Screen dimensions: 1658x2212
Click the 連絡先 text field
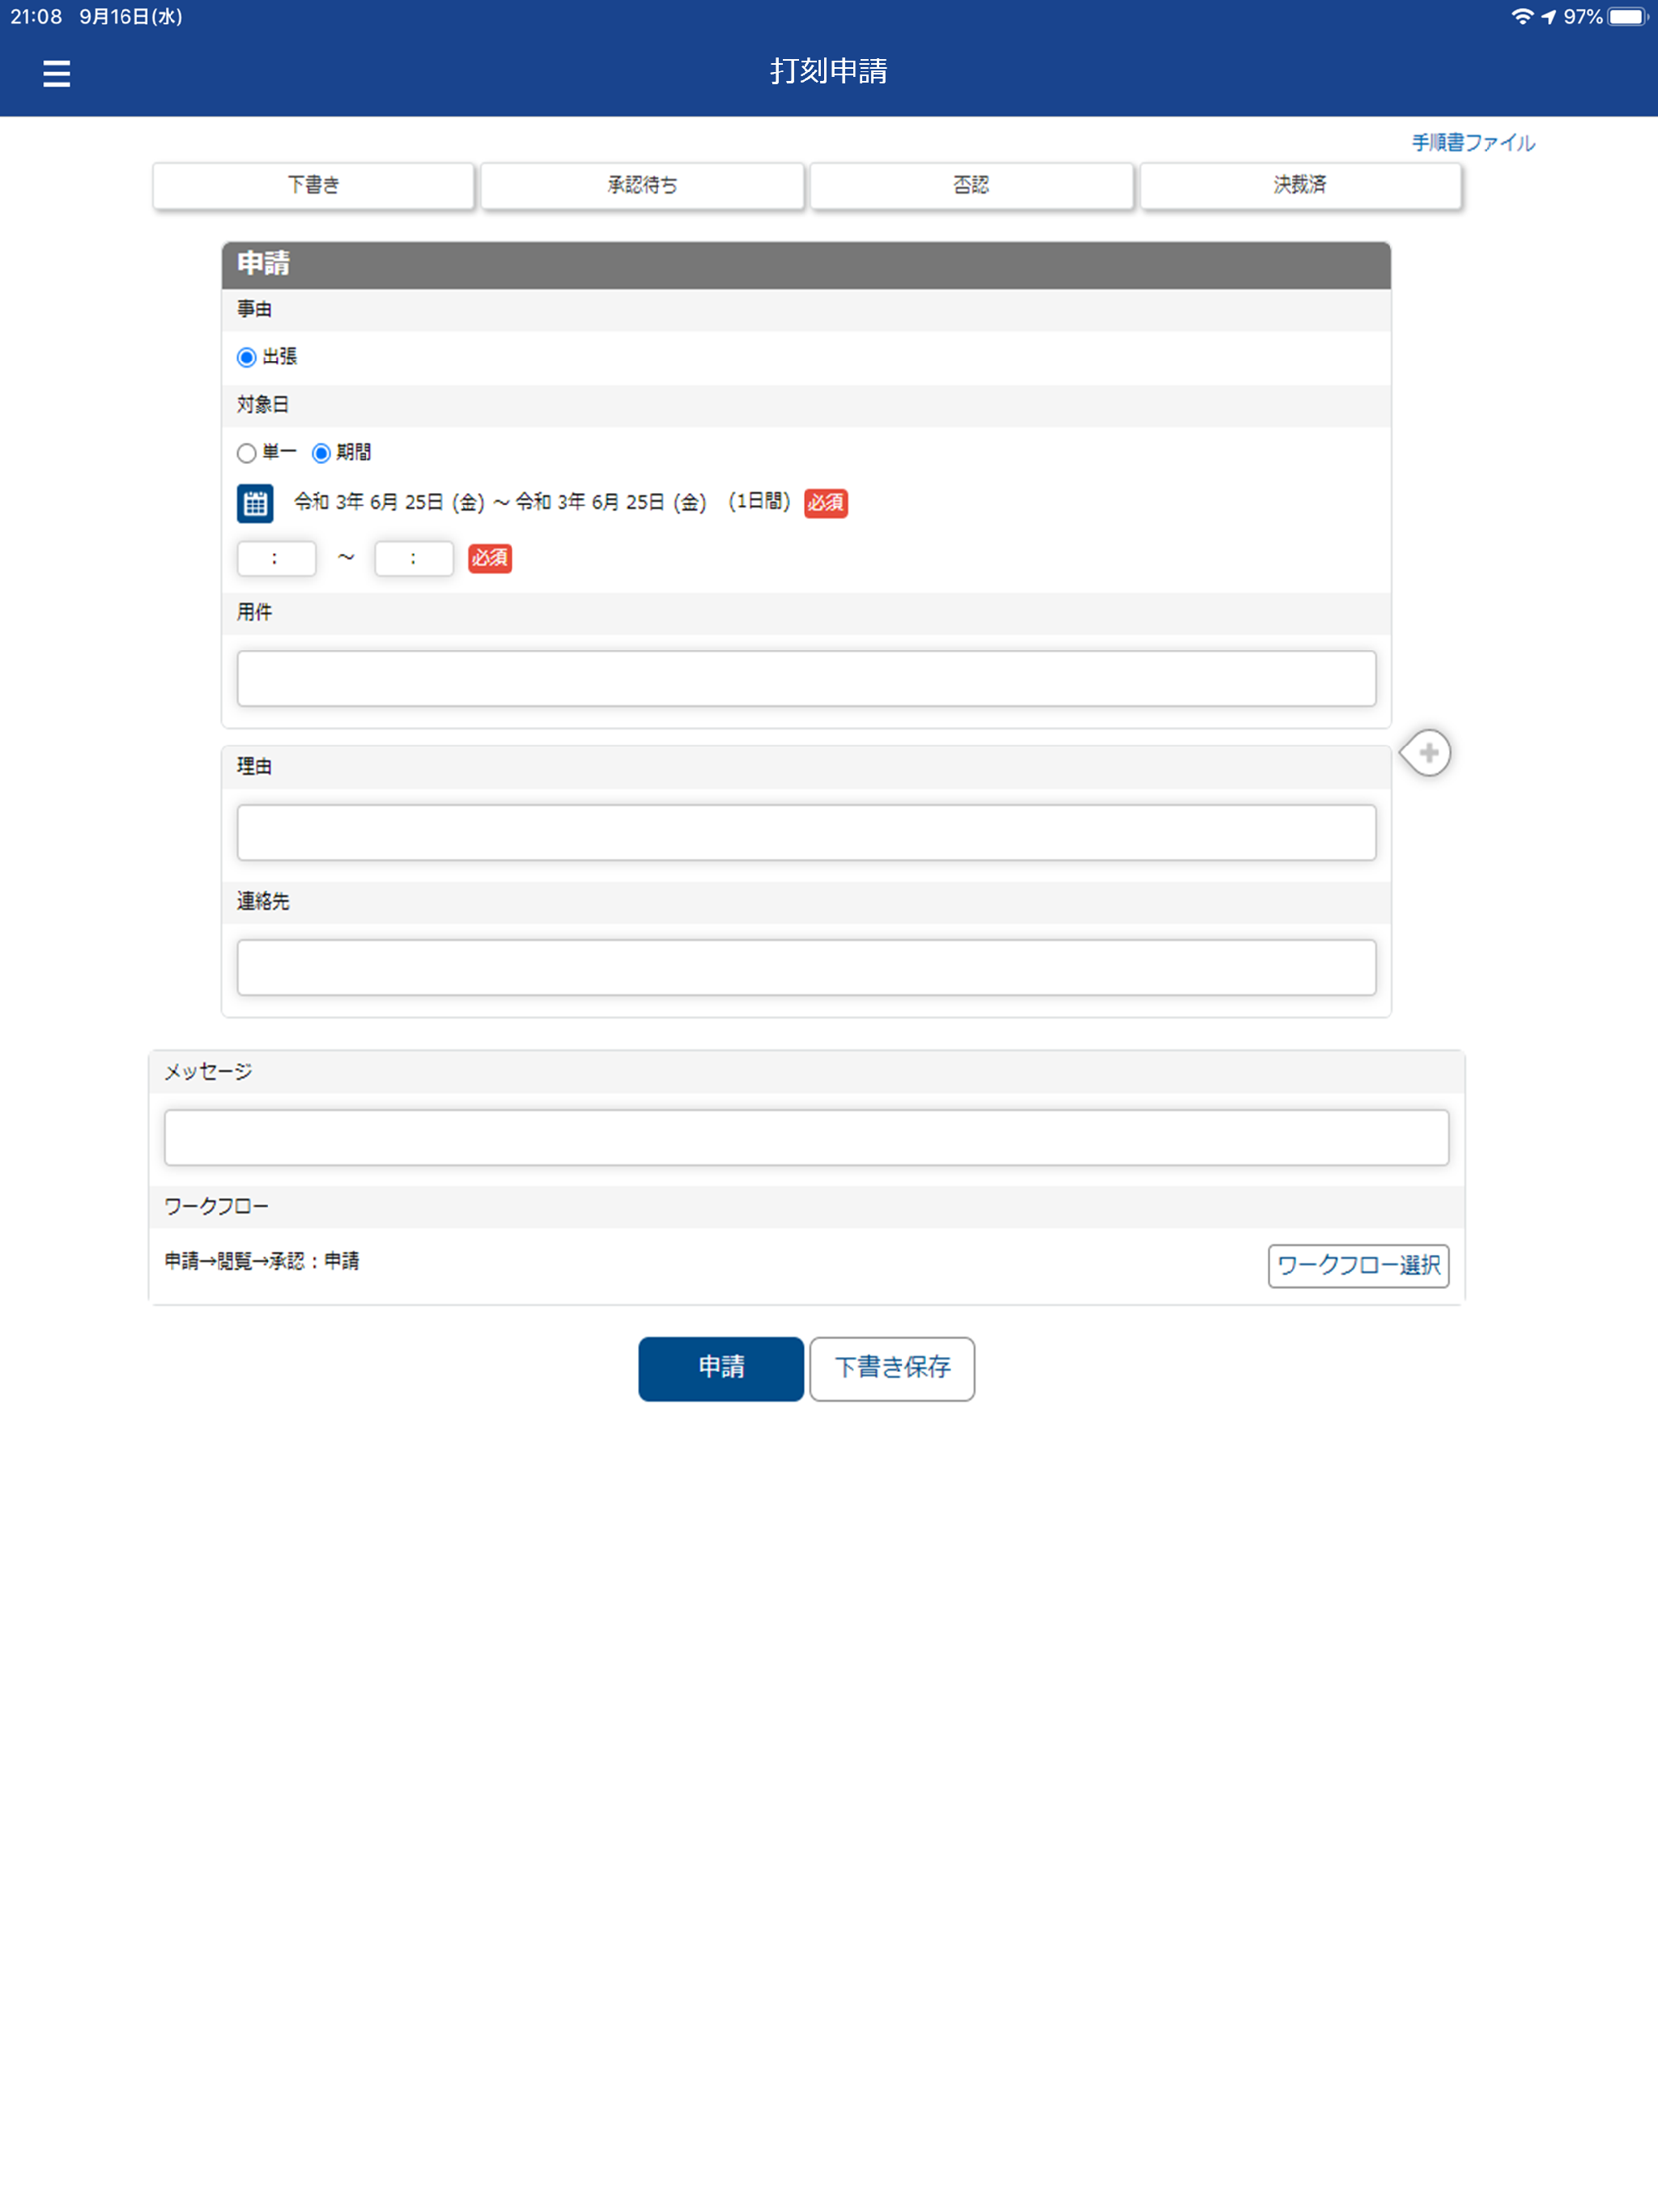click(806, 967)
